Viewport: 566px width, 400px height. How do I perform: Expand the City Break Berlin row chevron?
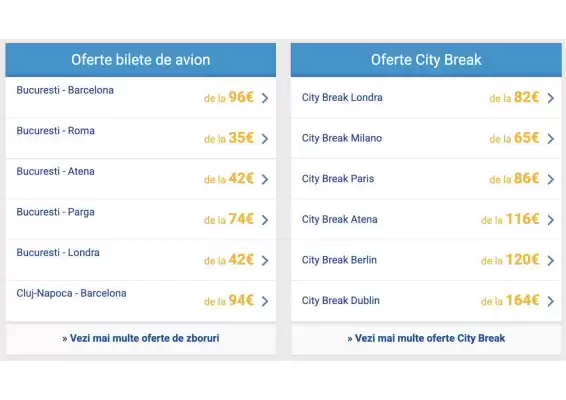(550, 261)
